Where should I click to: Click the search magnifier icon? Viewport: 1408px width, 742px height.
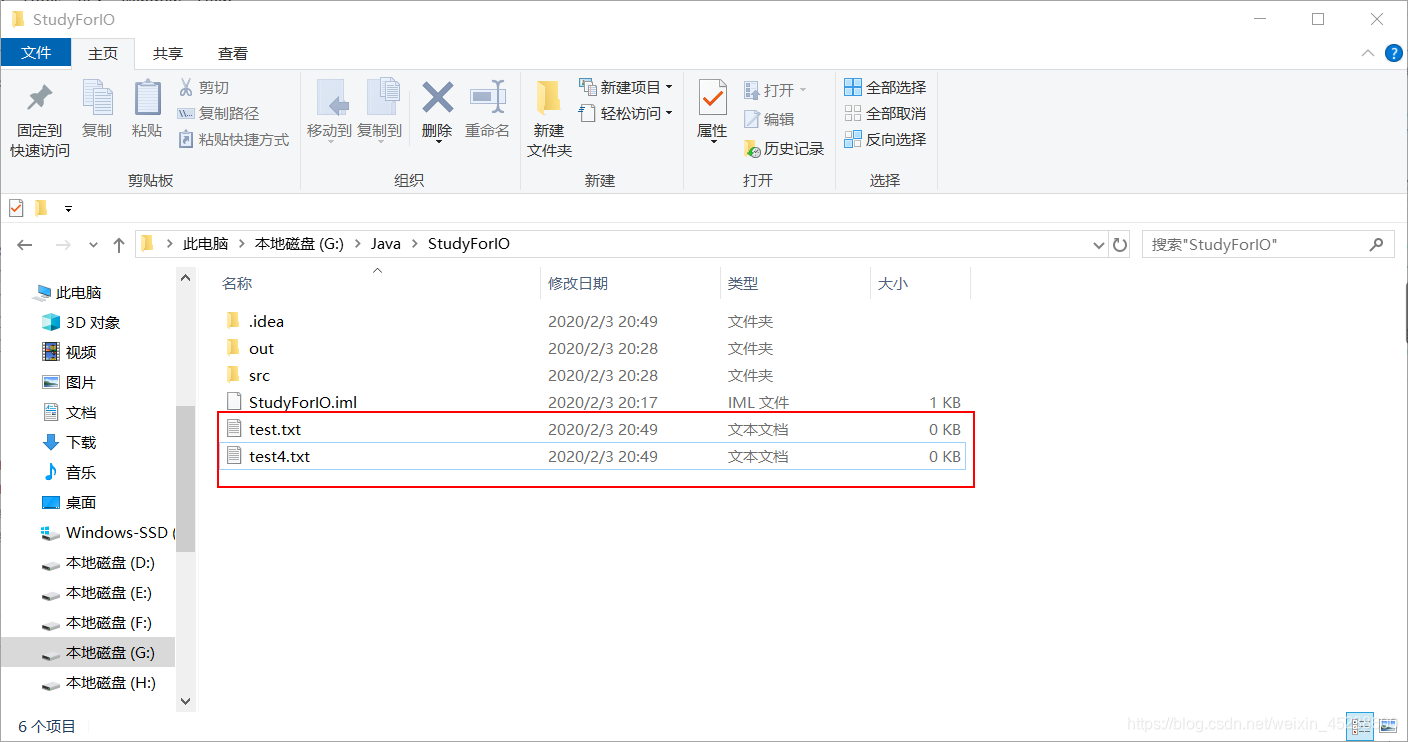click(x=1377, y=244)
